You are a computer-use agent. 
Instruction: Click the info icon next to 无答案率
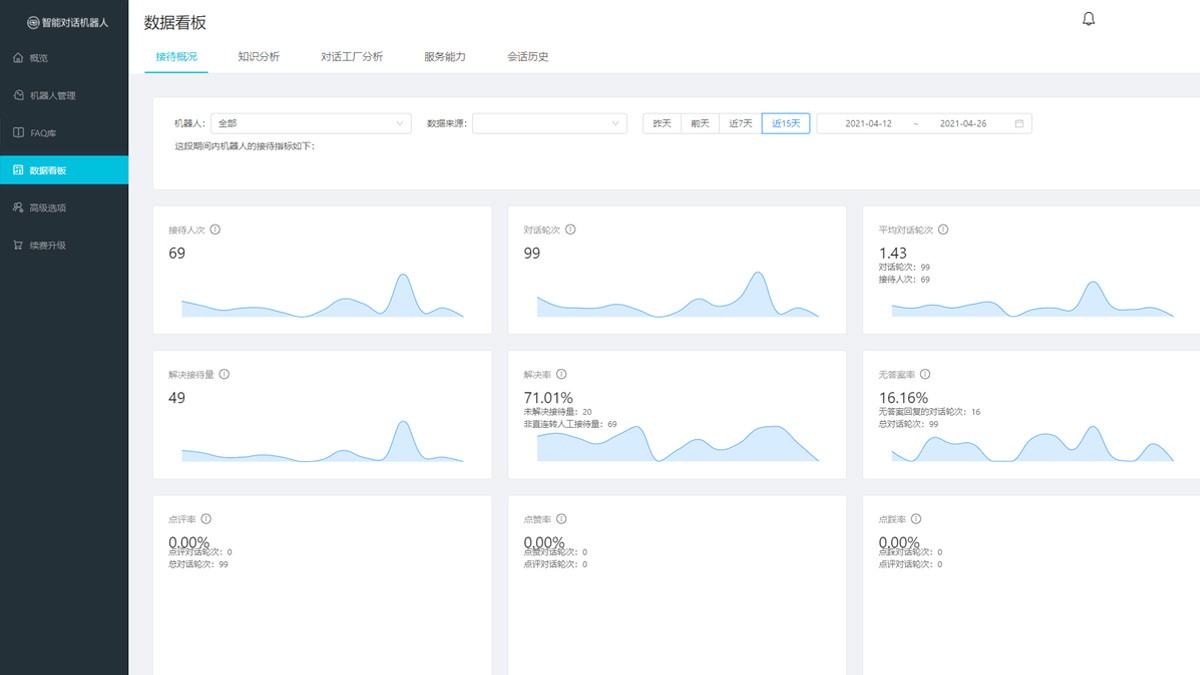pyautogui.click(x=925, y=374)
